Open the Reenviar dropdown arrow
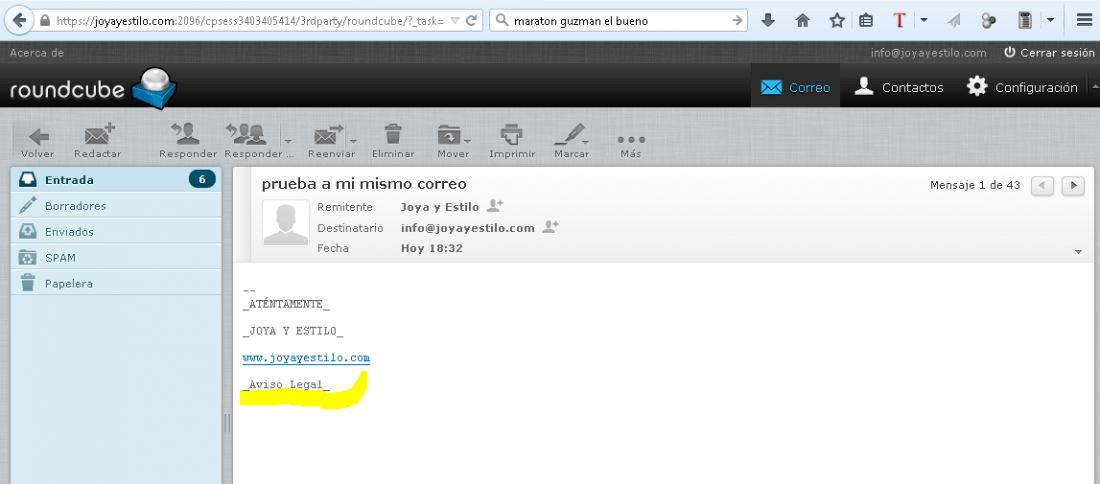The image size is (1100, 484). (x=354, y=140)
